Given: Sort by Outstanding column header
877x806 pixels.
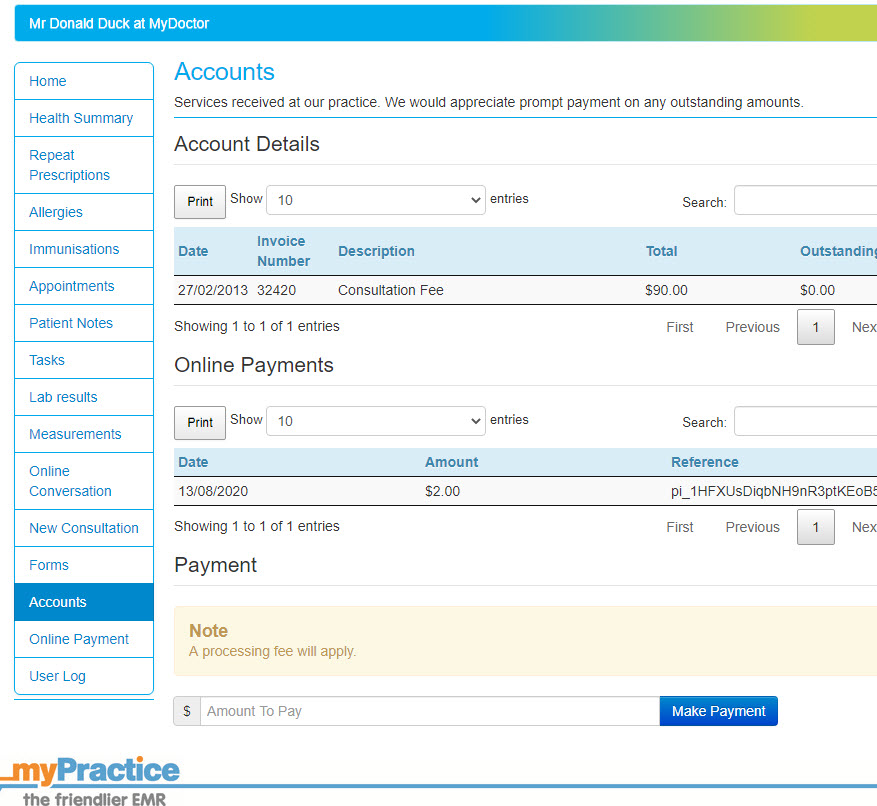Looking at the screenshot, I should (838, 251).
